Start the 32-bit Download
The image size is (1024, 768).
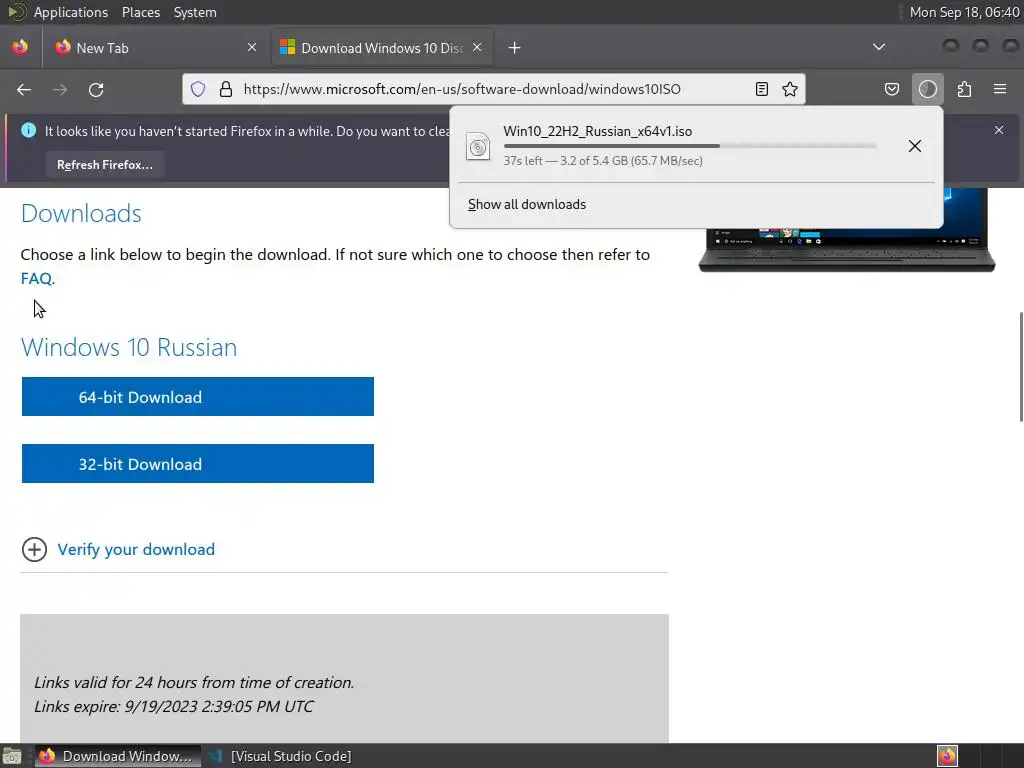pos(198,464)
